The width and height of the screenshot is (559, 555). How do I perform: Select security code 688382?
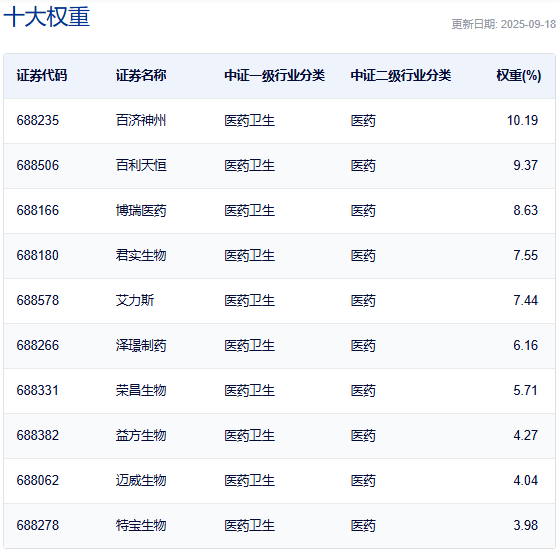(x=37, y=436)
